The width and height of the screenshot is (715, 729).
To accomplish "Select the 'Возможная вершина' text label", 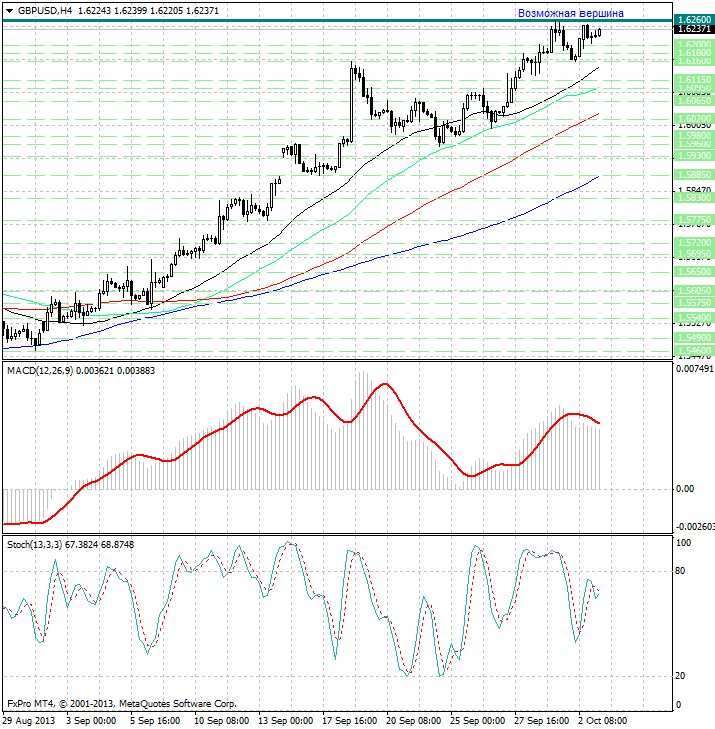I will [570, 13].
